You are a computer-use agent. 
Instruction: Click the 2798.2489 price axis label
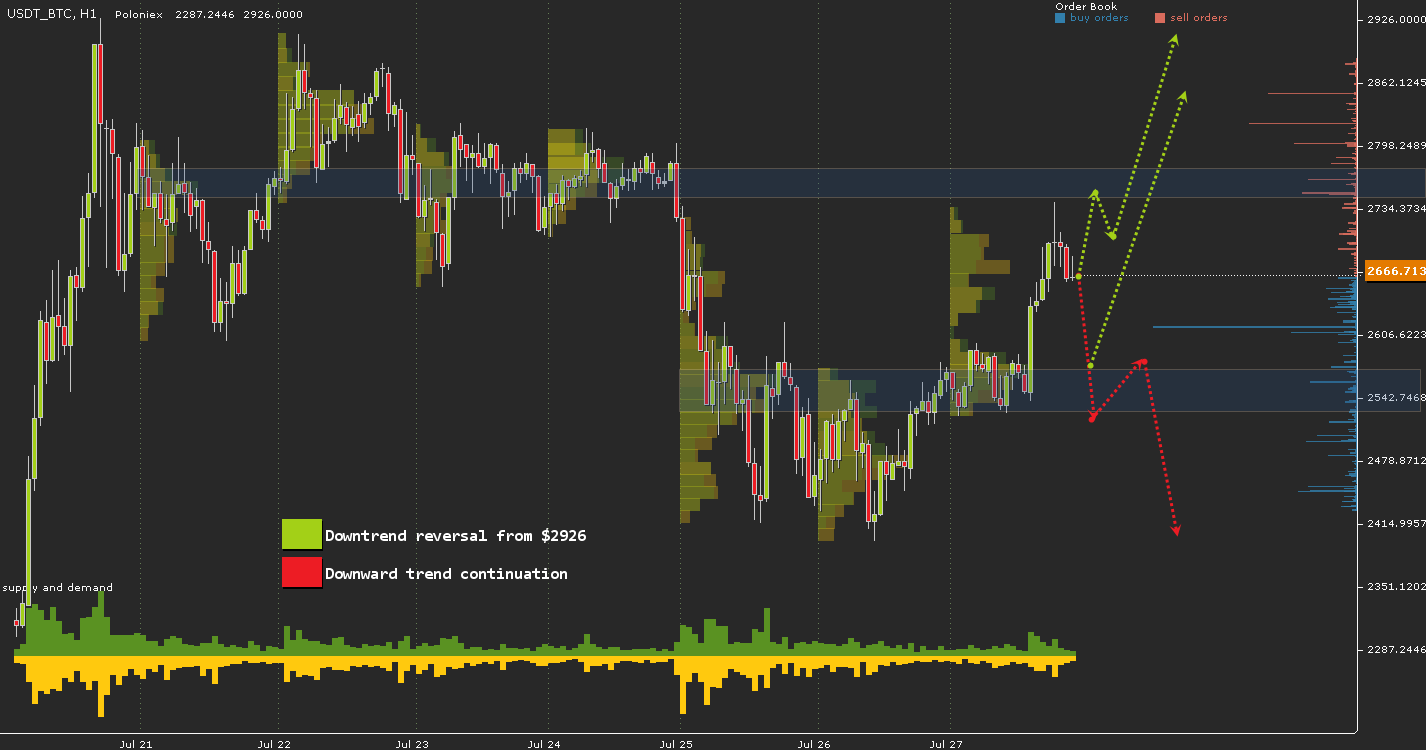point(1395,145)
